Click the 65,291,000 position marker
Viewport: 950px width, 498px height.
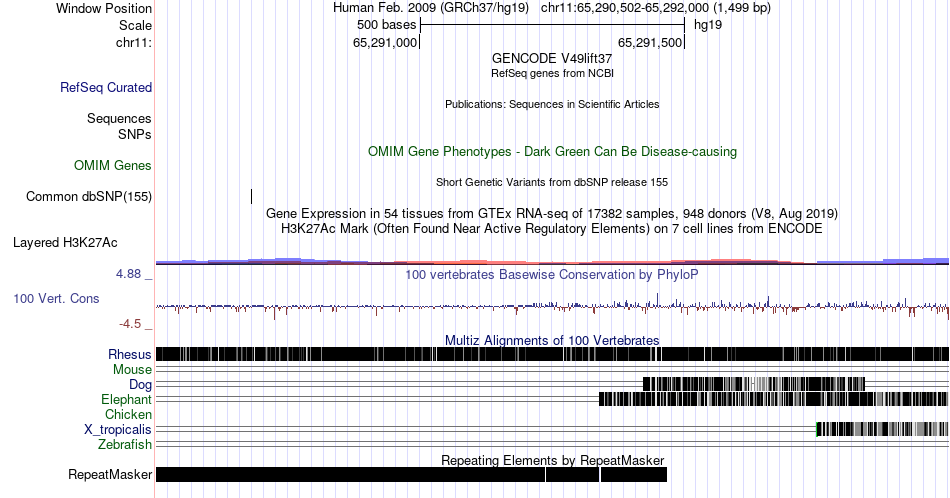click(385, 42)
